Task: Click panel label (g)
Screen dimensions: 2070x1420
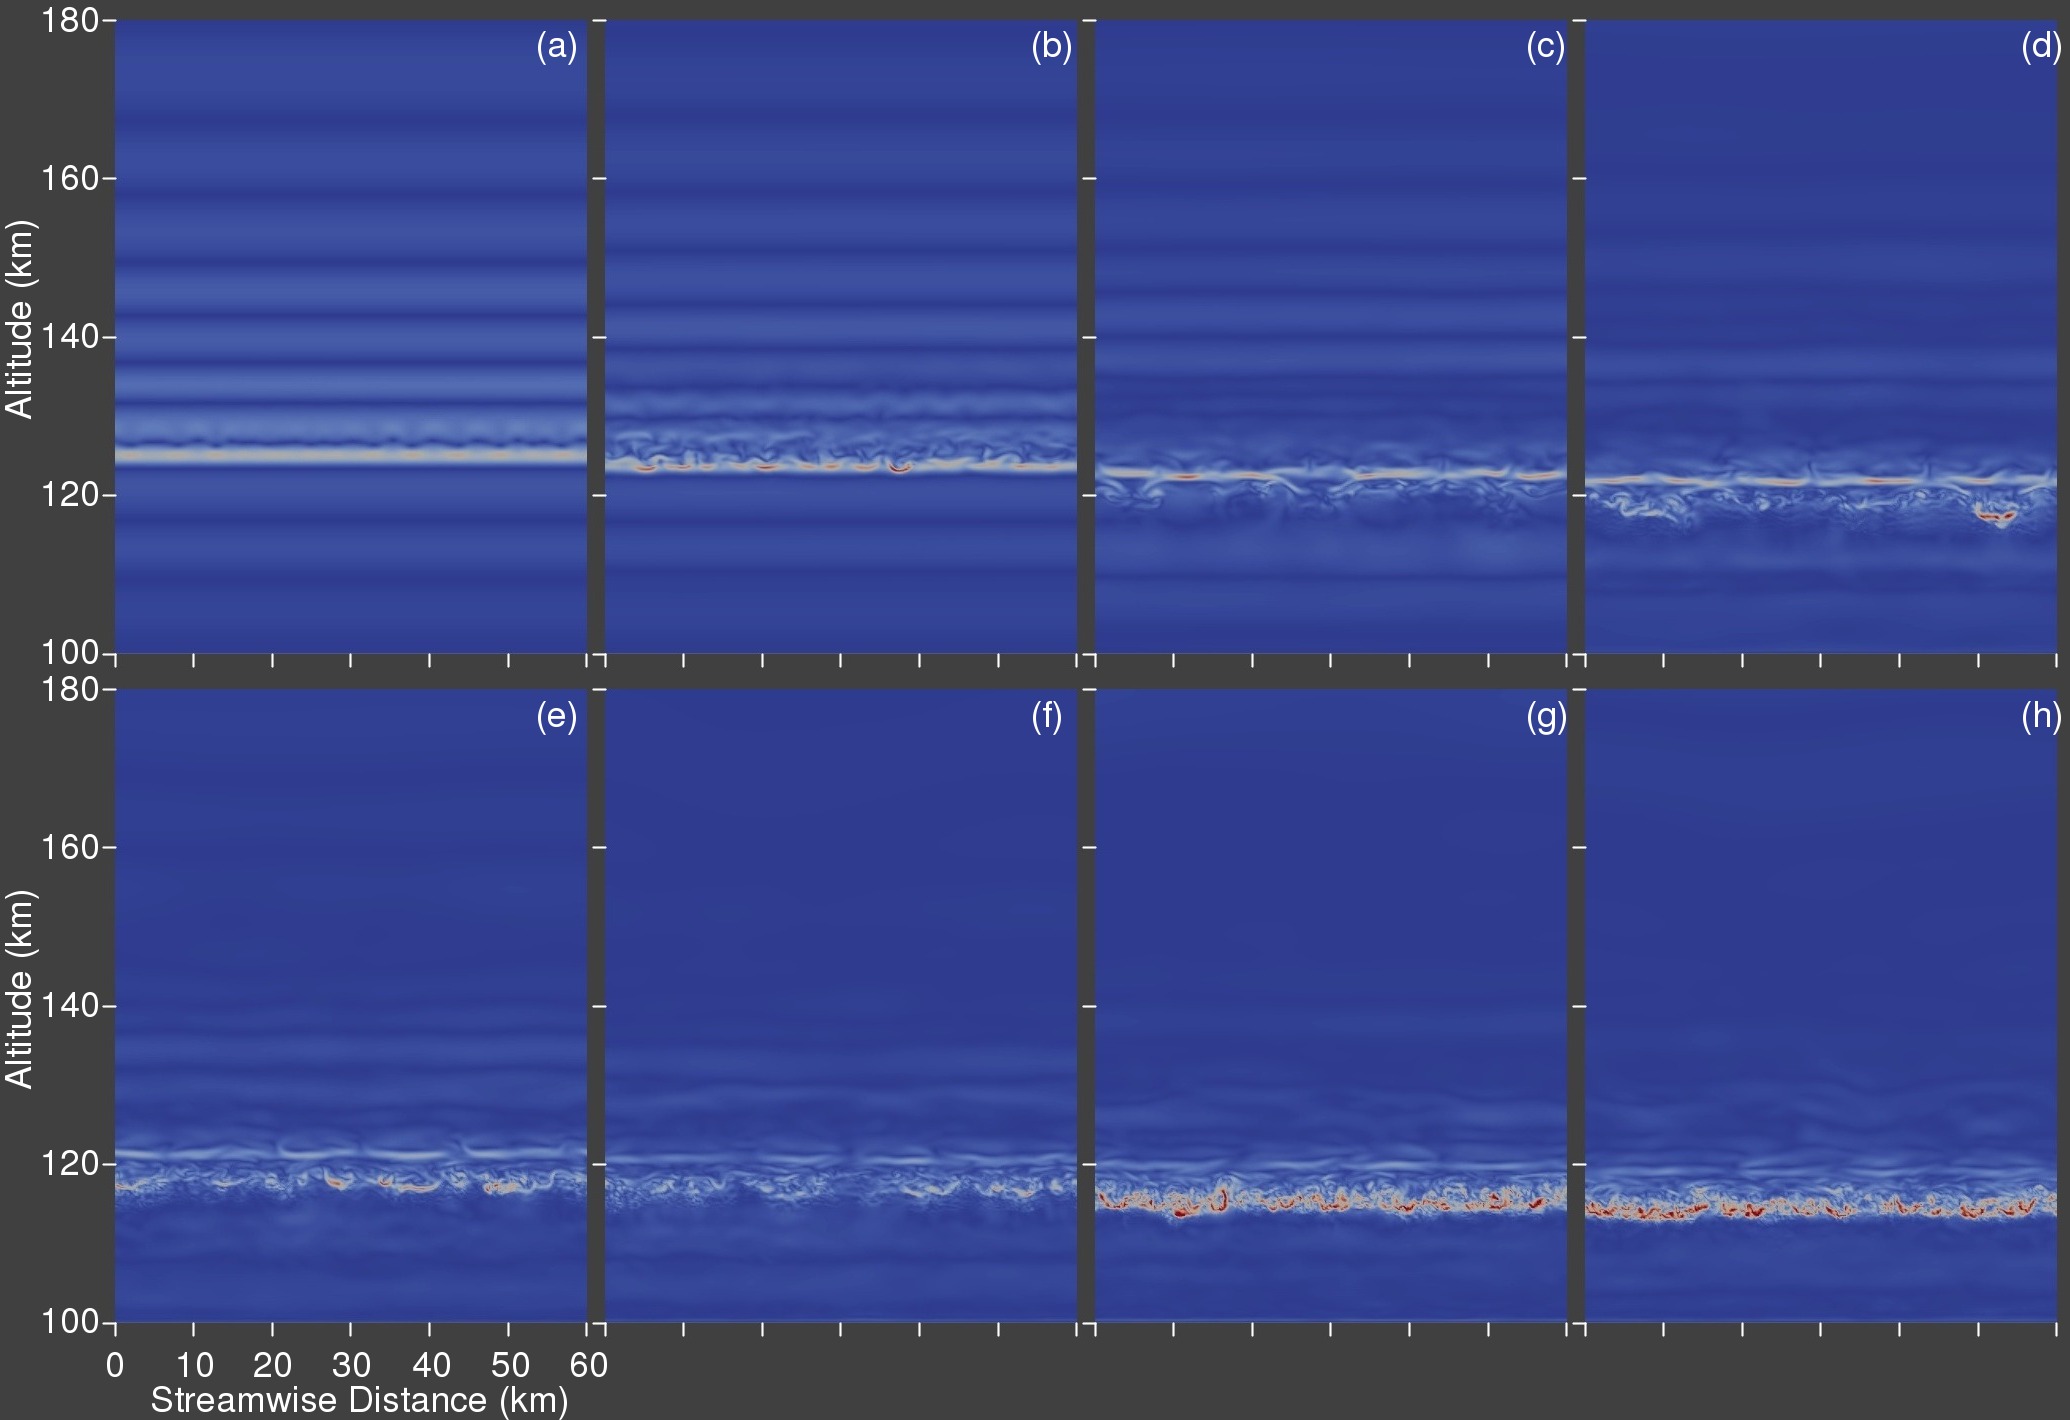Action: [1546, 716]
